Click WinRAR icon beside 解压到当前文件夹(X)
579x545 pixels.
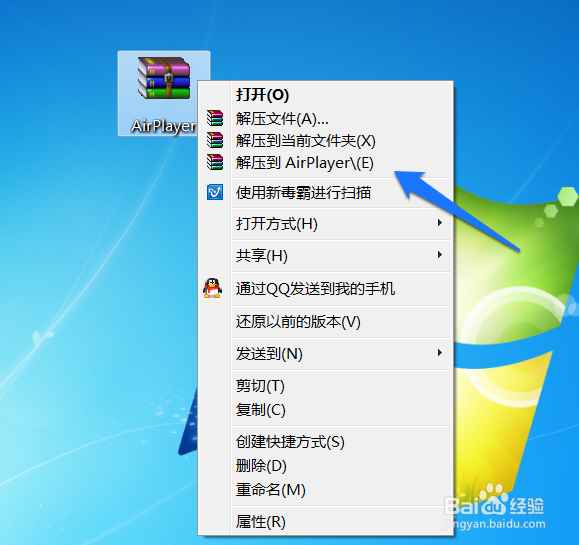[215, 140]
